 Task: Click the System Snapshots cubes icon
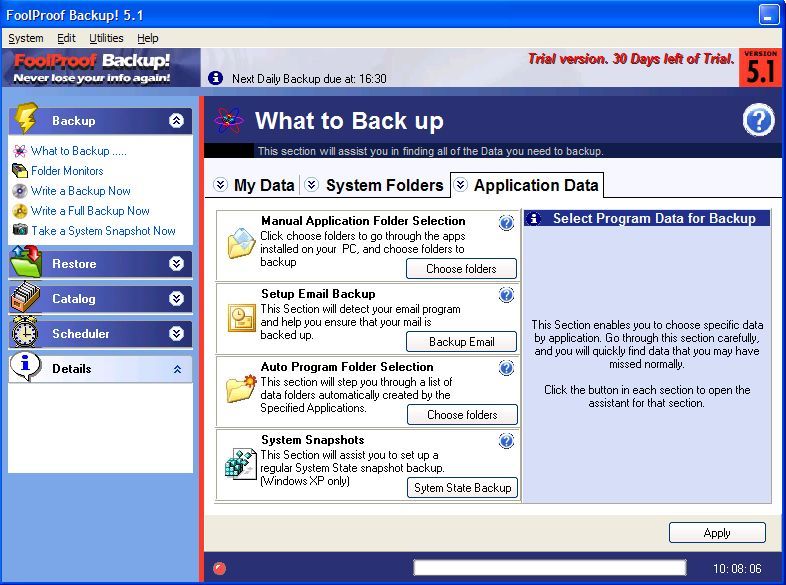pyautogui.click(x=241, y=464)
